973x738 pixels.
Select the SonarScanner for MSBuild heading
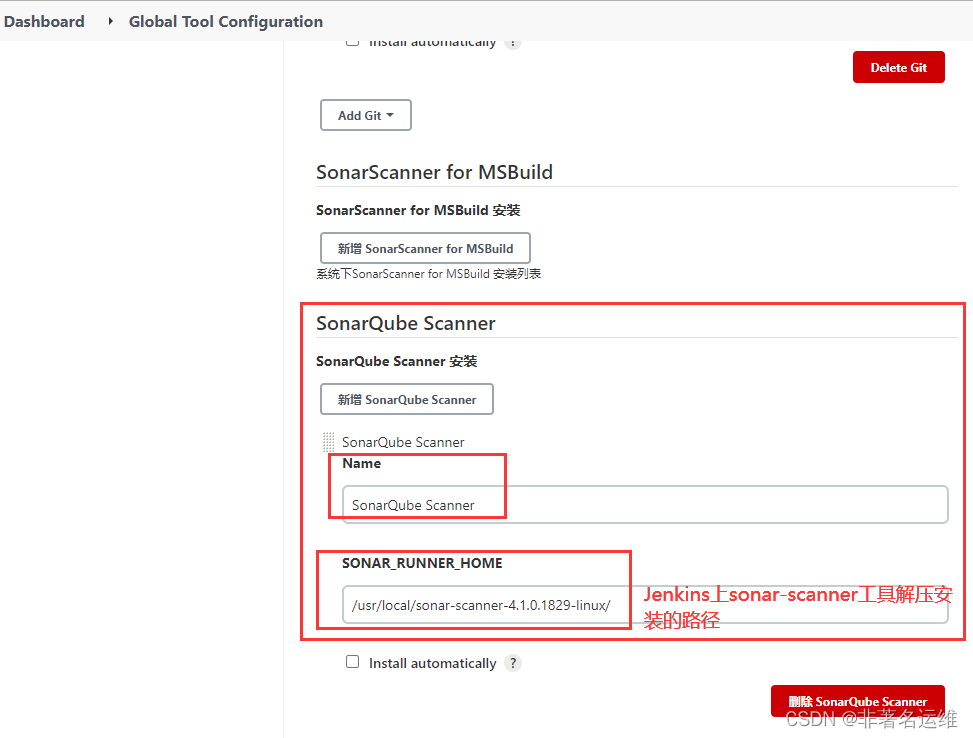coord(434,172)
